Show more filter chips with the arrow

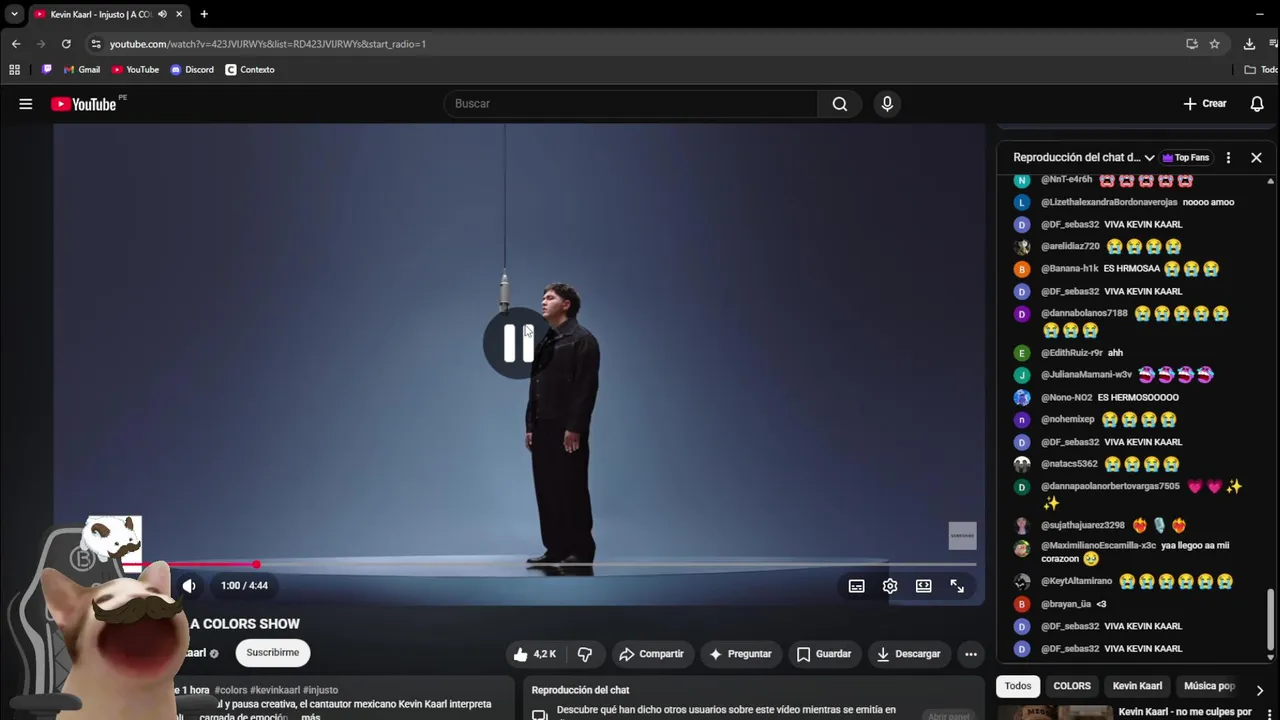click(1259, 690)
